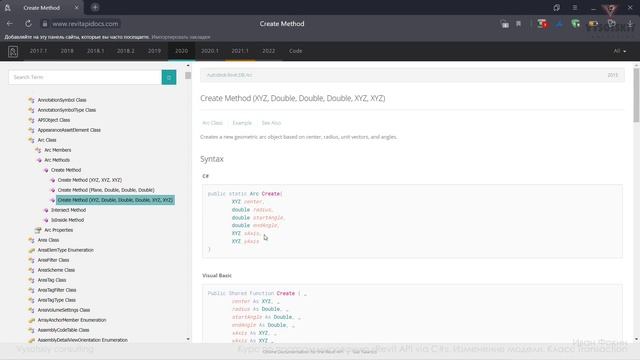Click the Revit API Docs logo icon
The height and width of the screenshot is (360, 640).
(13, 51)
